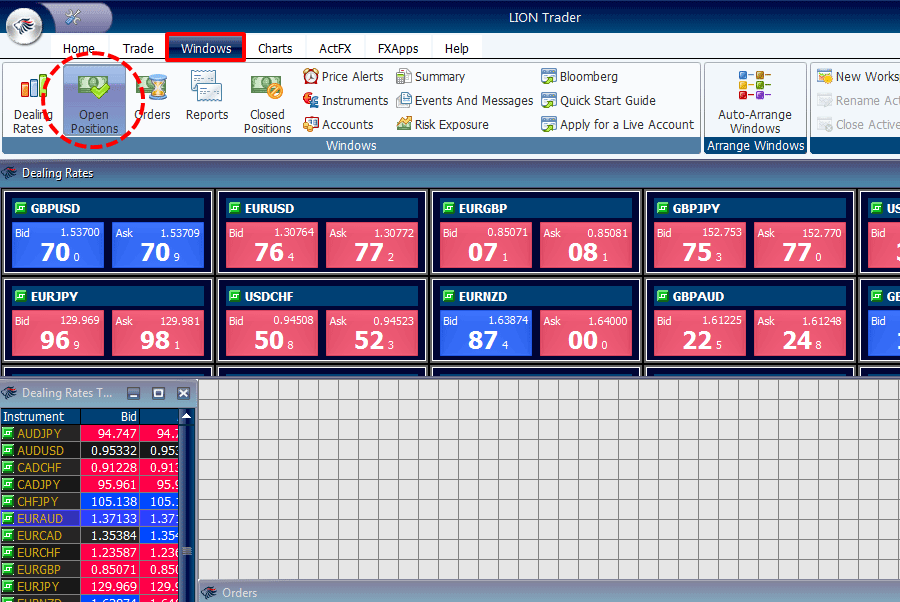Screen dimensions: 900x602
Task: Click the EURGBP Ask price button
Action: [x=585, y=245]
